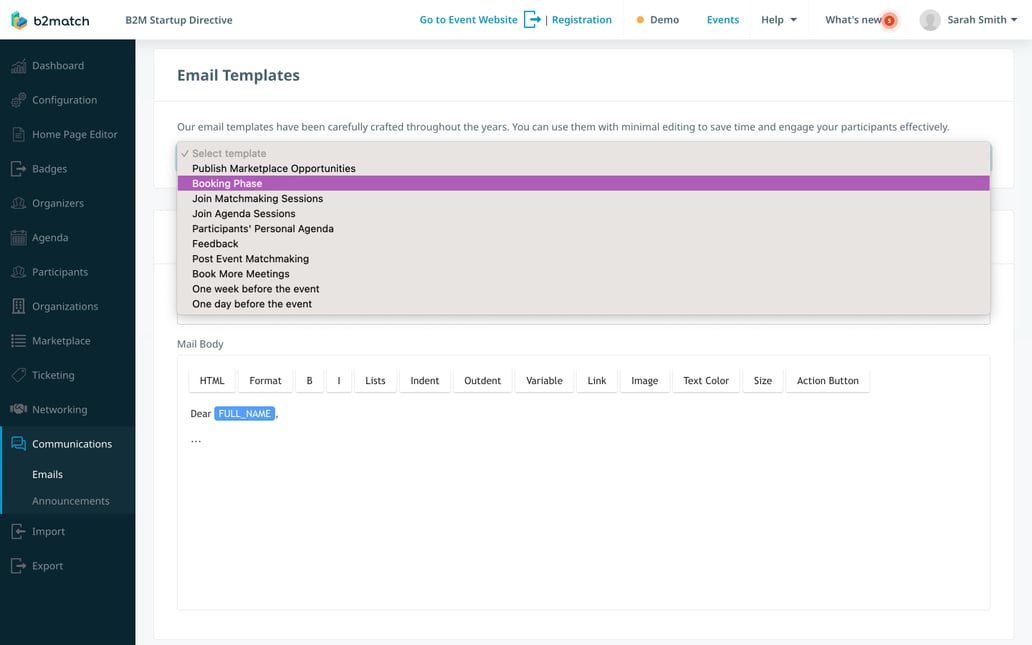This screenshot has height=645, width=1032.
Task: Switch to HTML view in the editor
Action: click(211, 380)
